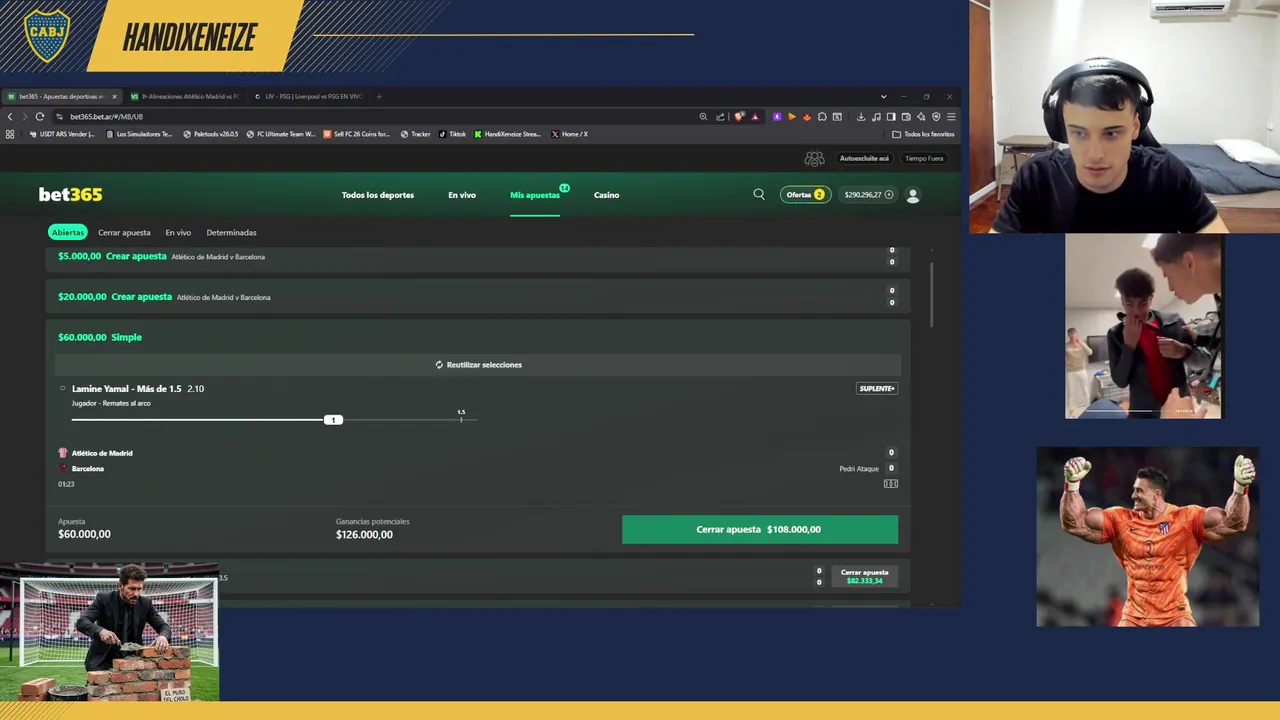Image resolution: width=1280 pixels, height=720 pixels.
Task: Click the bets list vertical scrollbar
Action: pyautogui.click(x=932, y=295)
